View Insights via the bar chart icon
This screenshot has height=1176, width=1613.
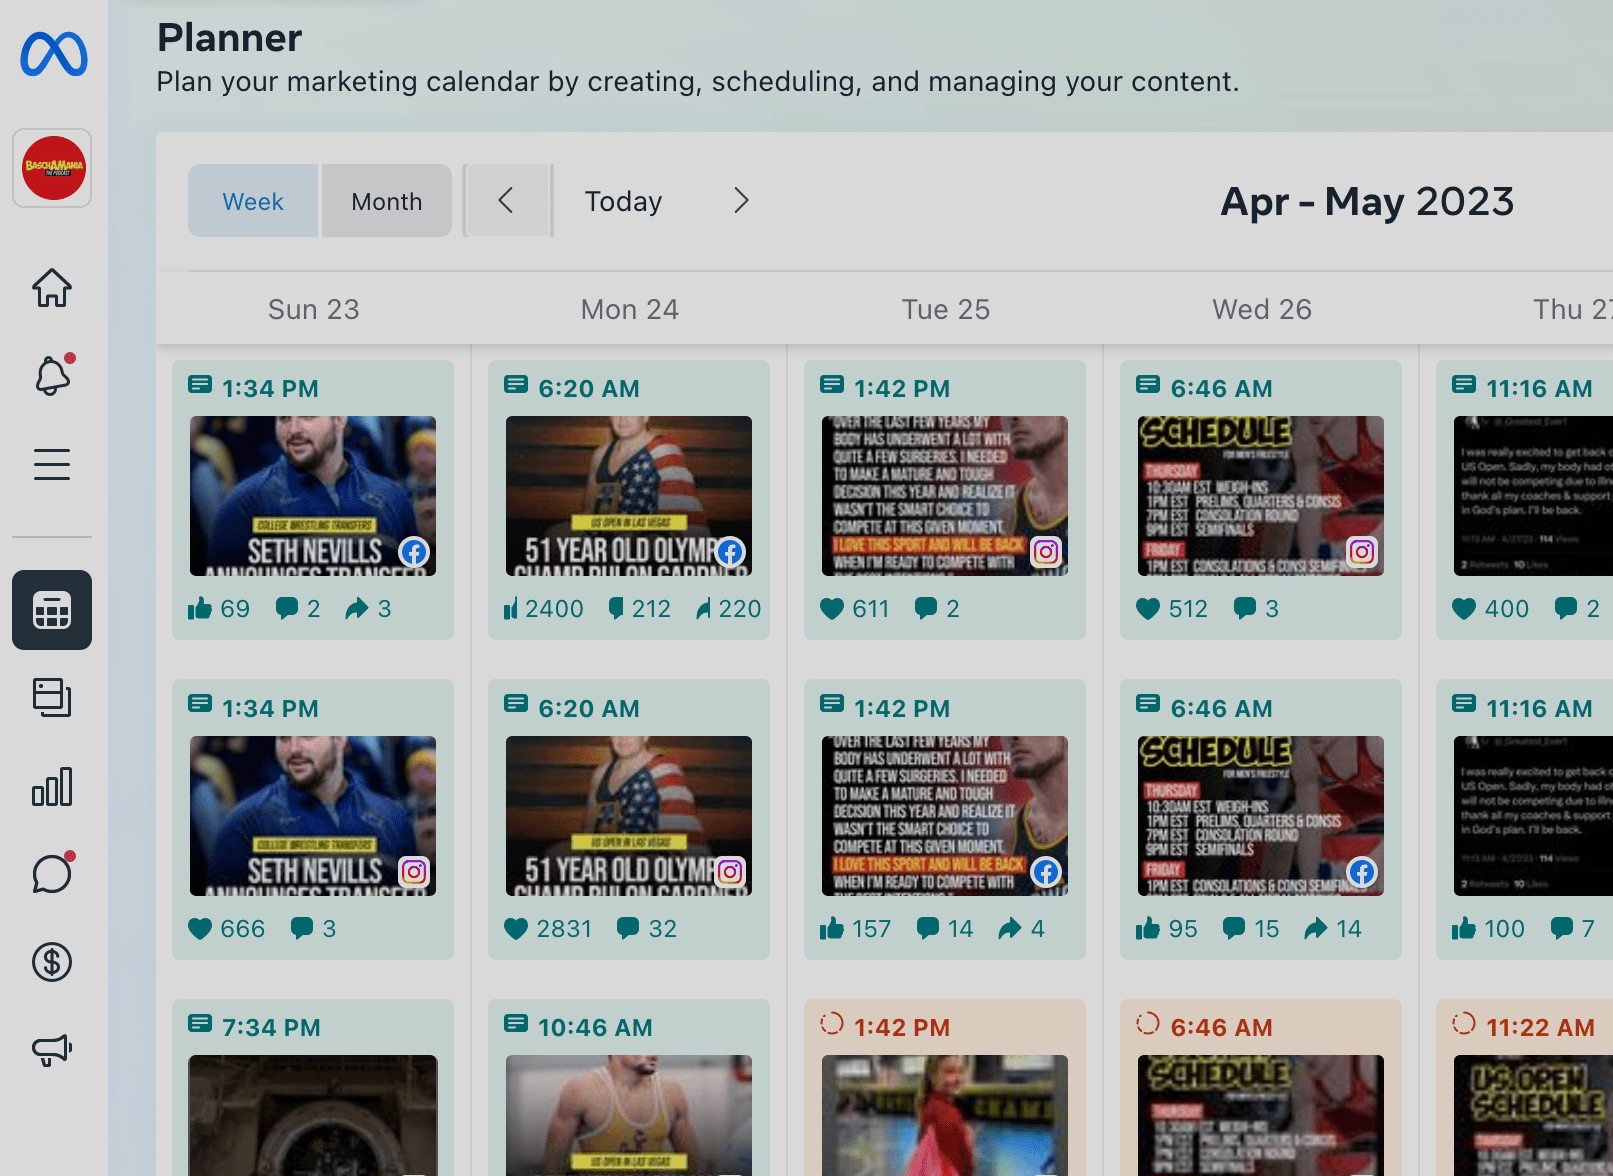51,786
